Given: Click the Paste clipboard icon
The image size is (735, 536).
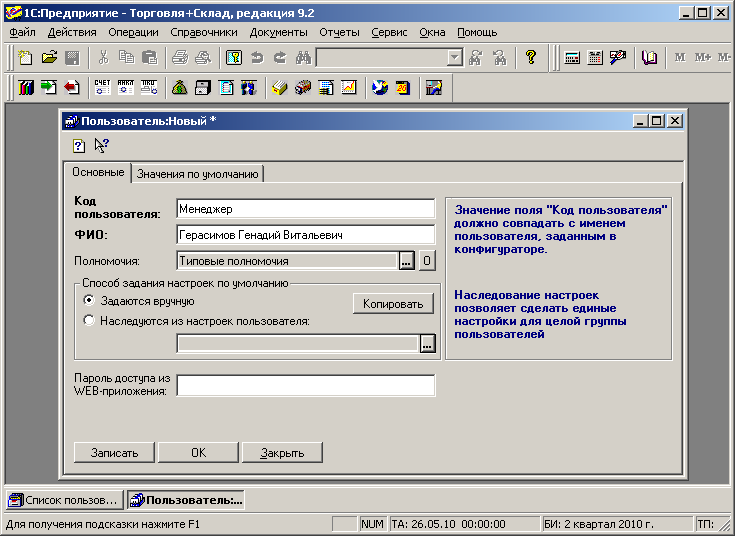Looking at the screenshot, I should (149, 58).
